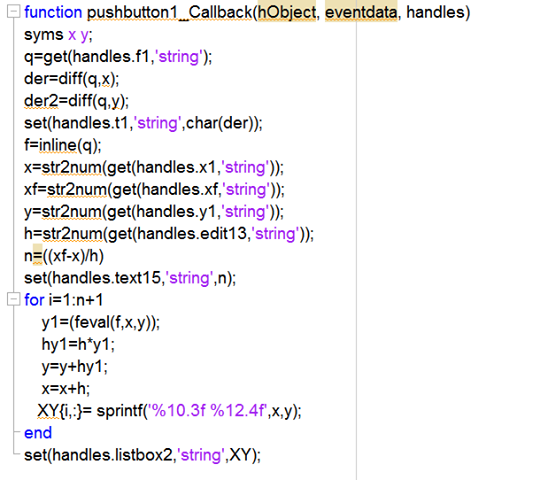Click the line y=str2num(get(handles.y1,'string'));
The height and width of the screenshot is (480, 548).
click(154, 212)
